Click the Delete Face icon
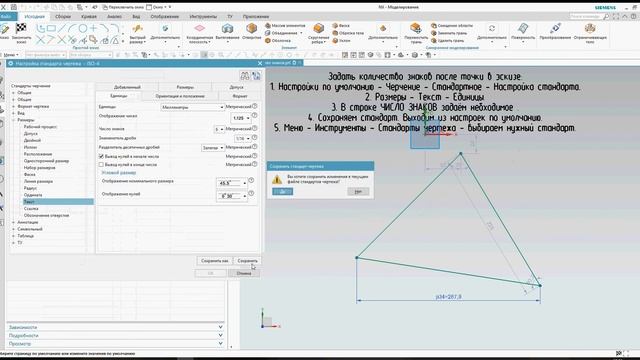This screenshot has height=360, width=640. [x=434, y=40]
